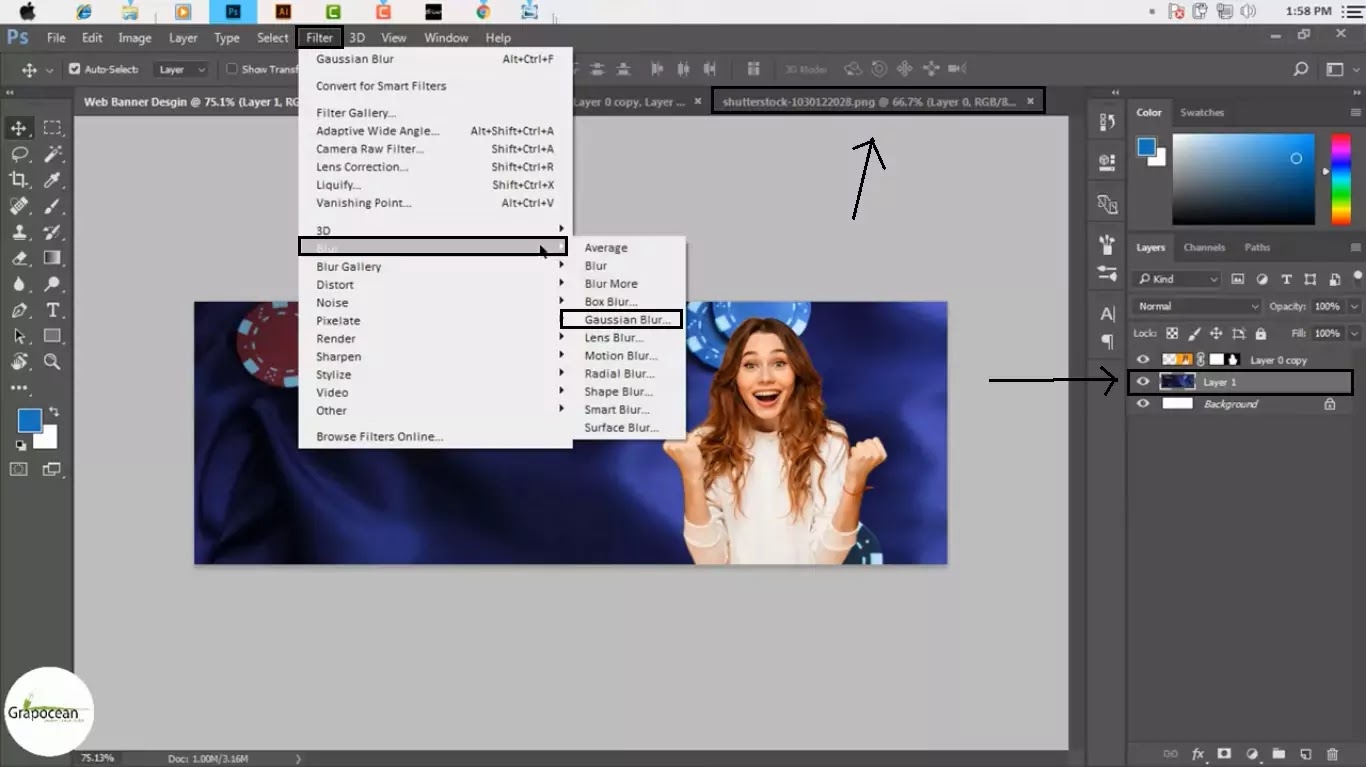Toggle the Auto-Select checkbox
Screen dimensions: 1366x767
pyautogui.click(x=74, y=69)
